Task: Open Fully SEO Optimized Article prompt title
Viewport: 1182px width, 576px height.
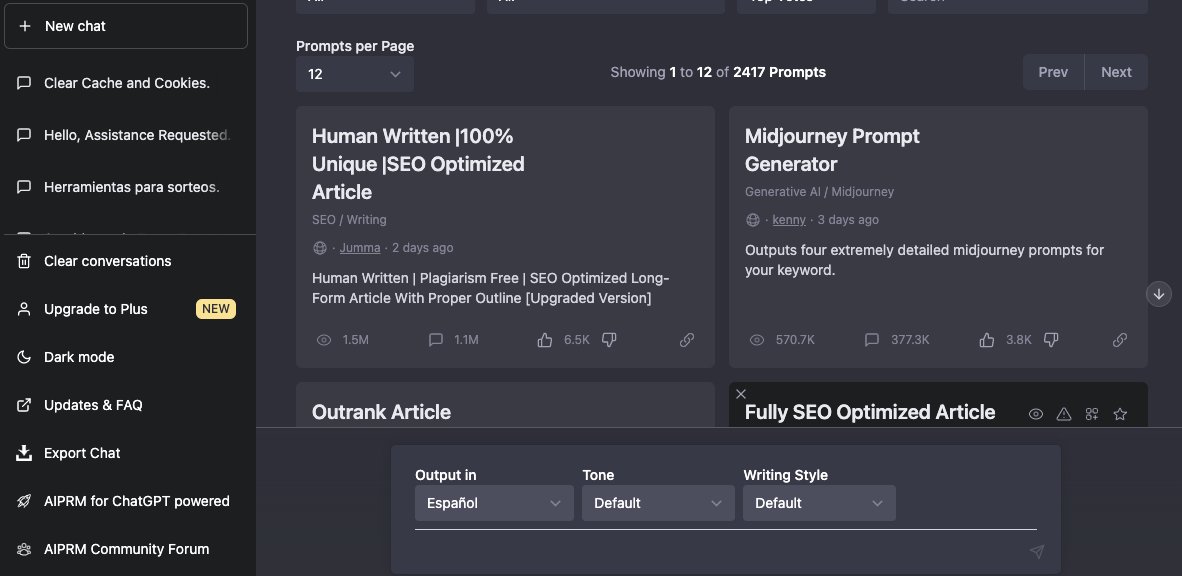Action: click(x=870, y=412)
